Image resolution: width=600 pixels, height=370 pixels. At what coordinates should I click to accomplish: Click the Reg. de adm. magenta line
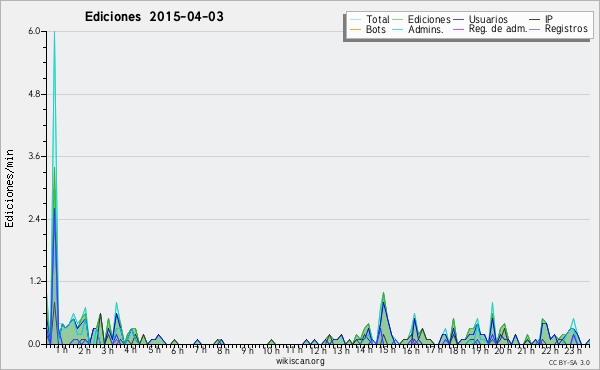click(x=458, y=29)
